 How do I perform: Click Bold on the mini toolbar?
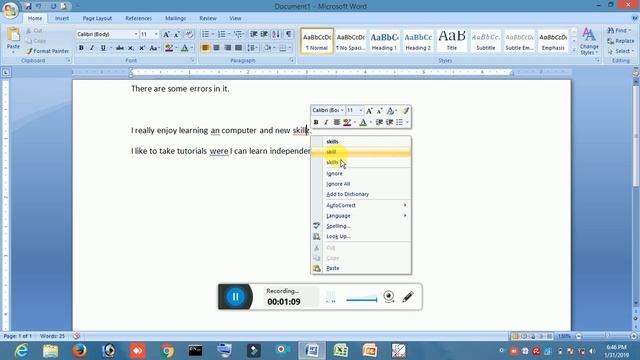pos(316,122)
